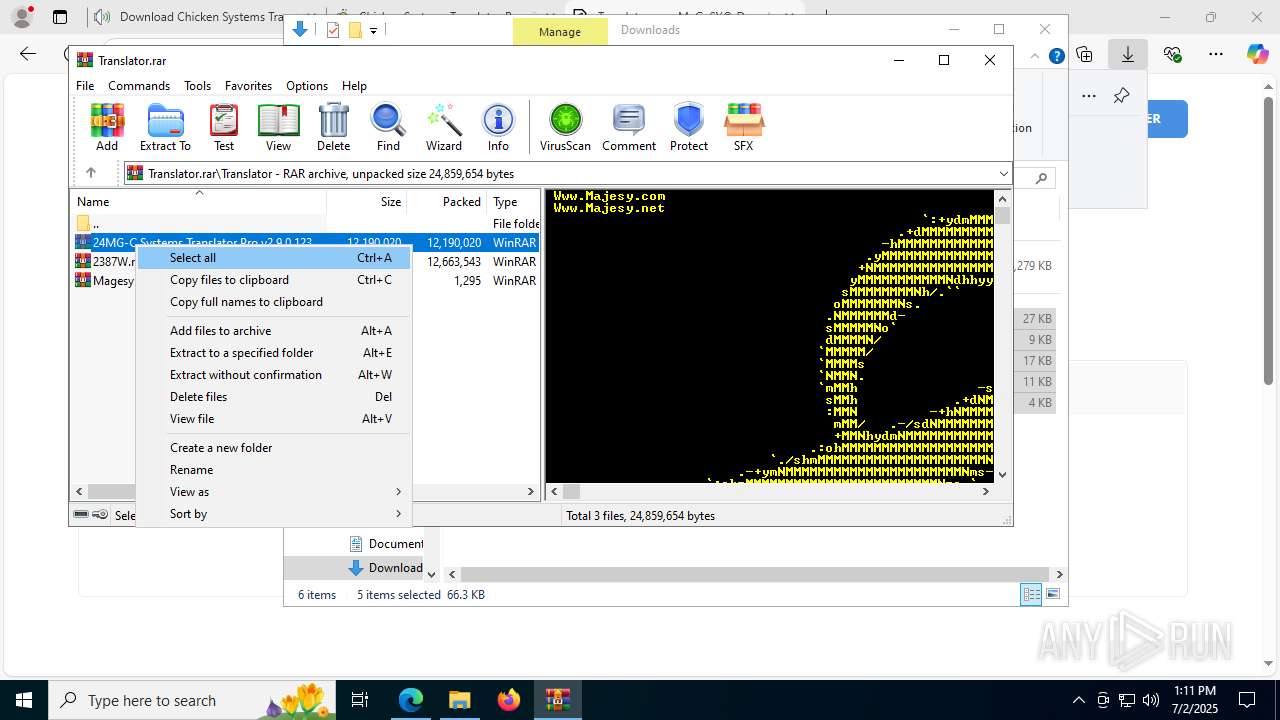Expand the View as submenu
The width and height of the screenshot is (1280, 720).
tap(274, 492)
